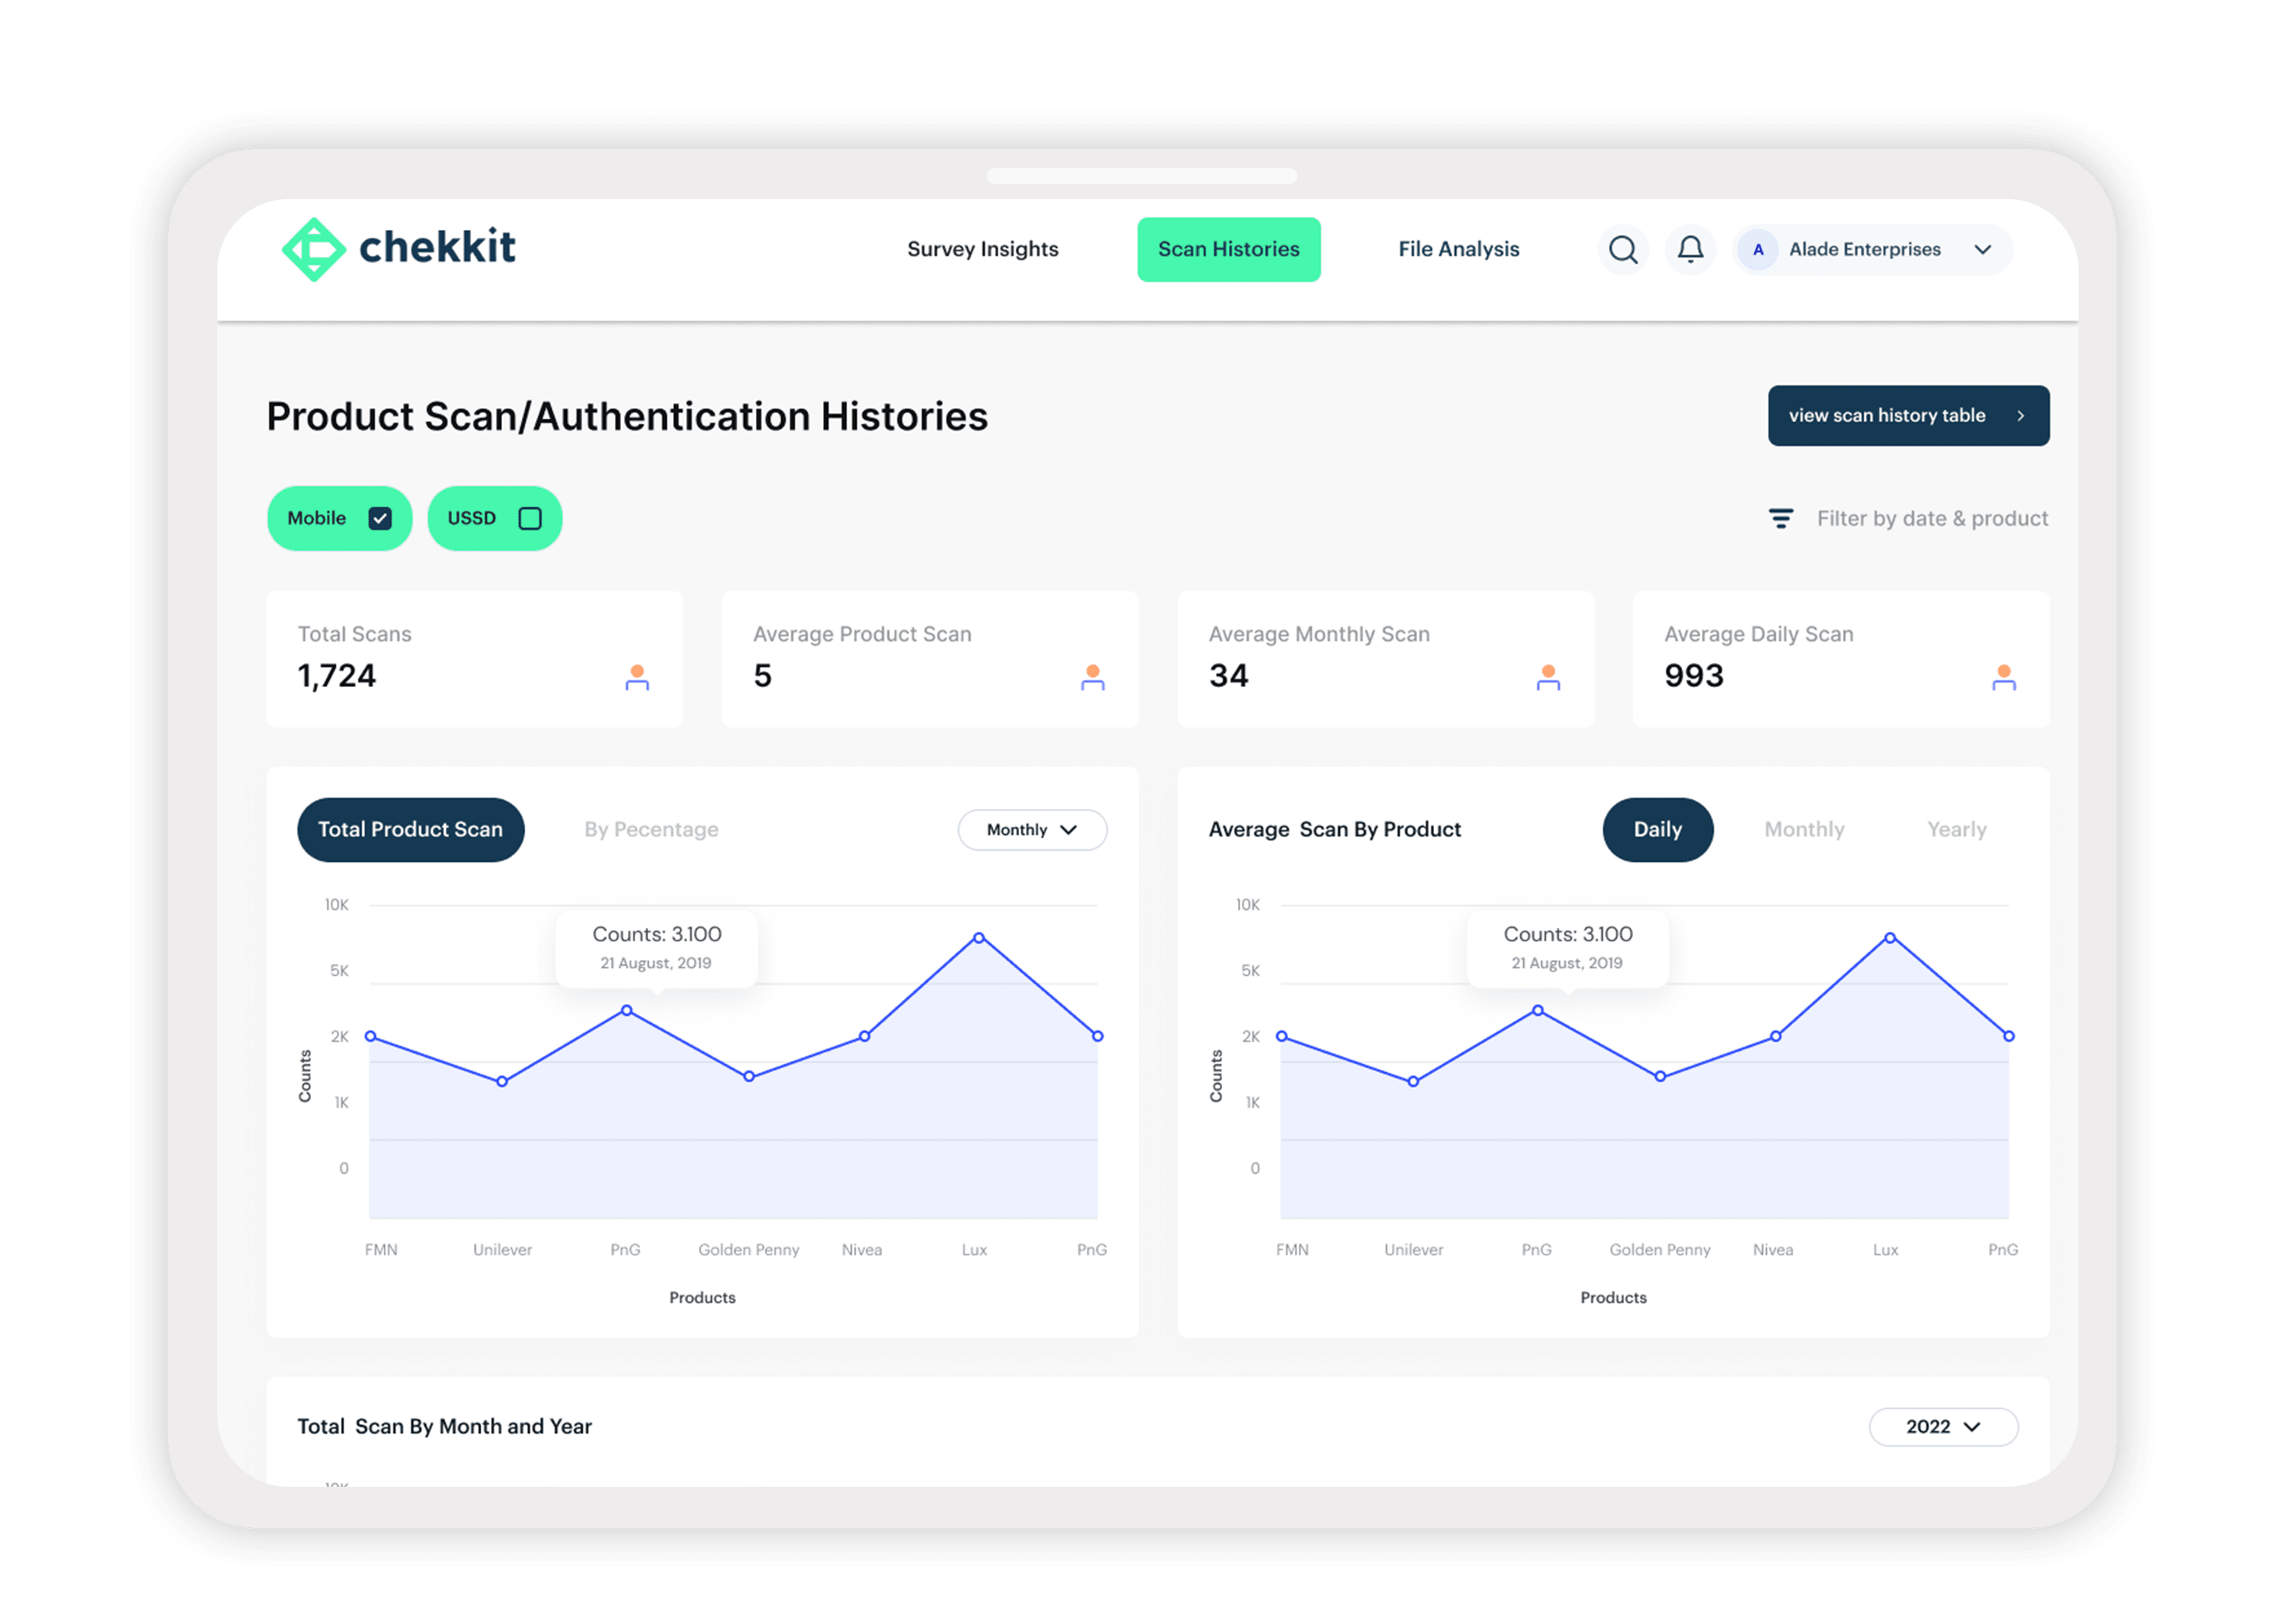Open notifications via the bell icon

click(x=1690, y=249)
